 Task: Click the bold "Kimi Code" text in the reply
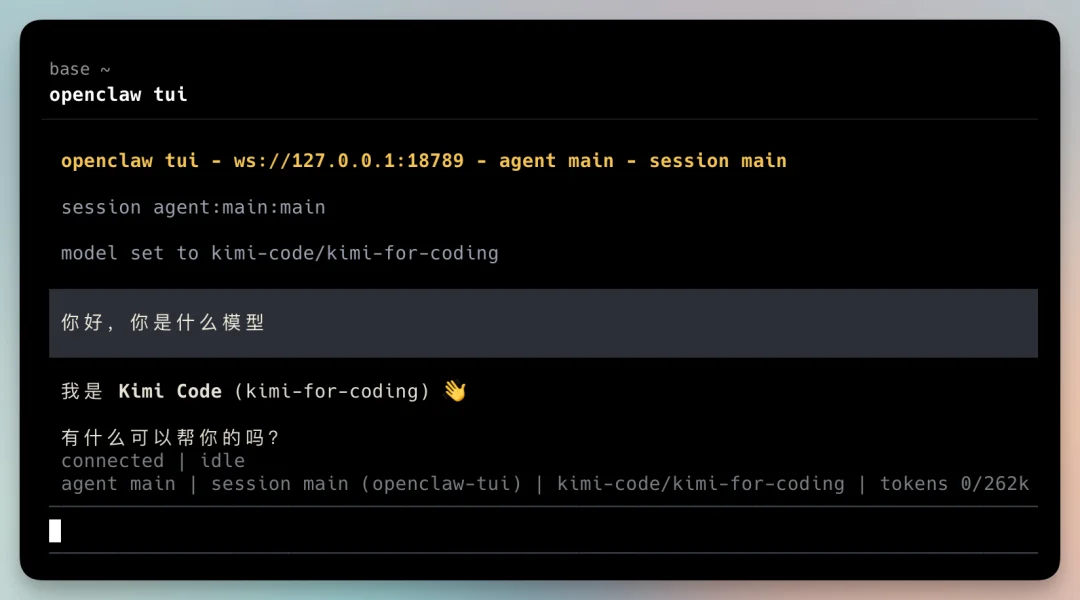(170, 391)
